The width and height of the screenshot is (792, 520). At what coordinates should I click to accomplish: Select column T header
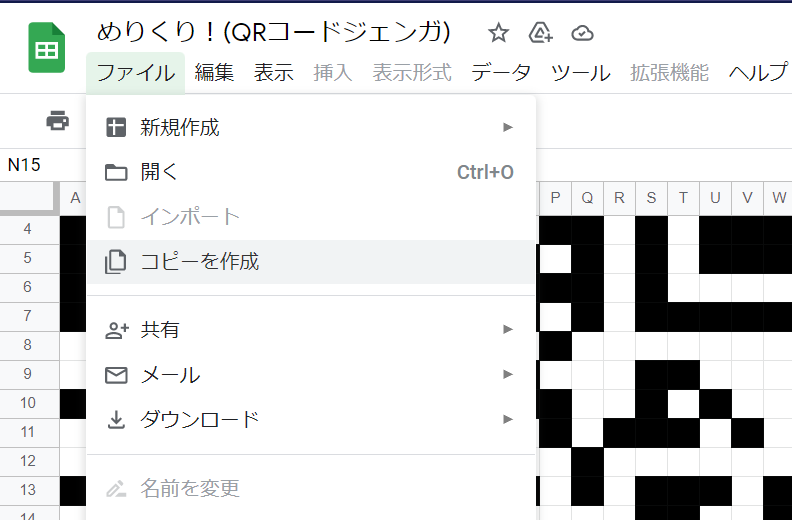click(x=683, y=198)
